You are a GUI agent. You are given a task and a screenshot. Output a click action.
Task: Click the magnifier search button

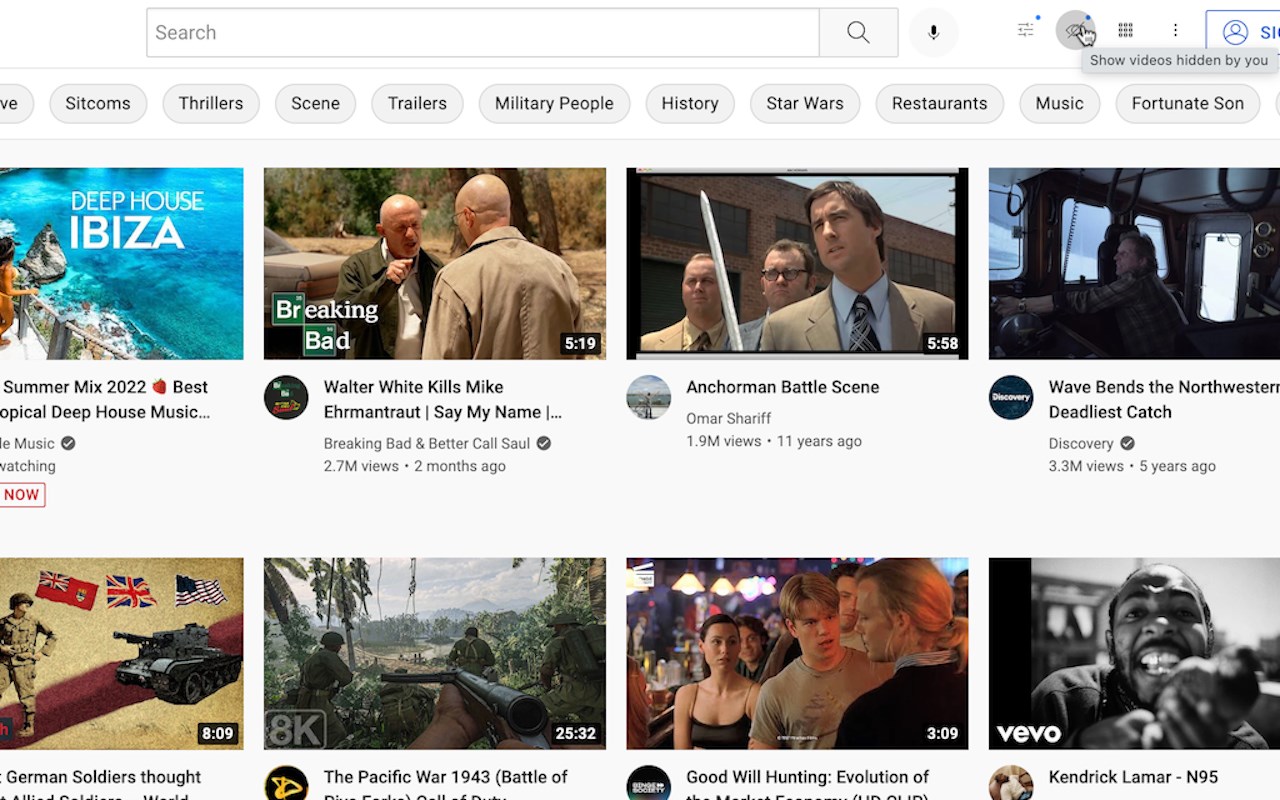pyautogui.click(x=858, y=32)
